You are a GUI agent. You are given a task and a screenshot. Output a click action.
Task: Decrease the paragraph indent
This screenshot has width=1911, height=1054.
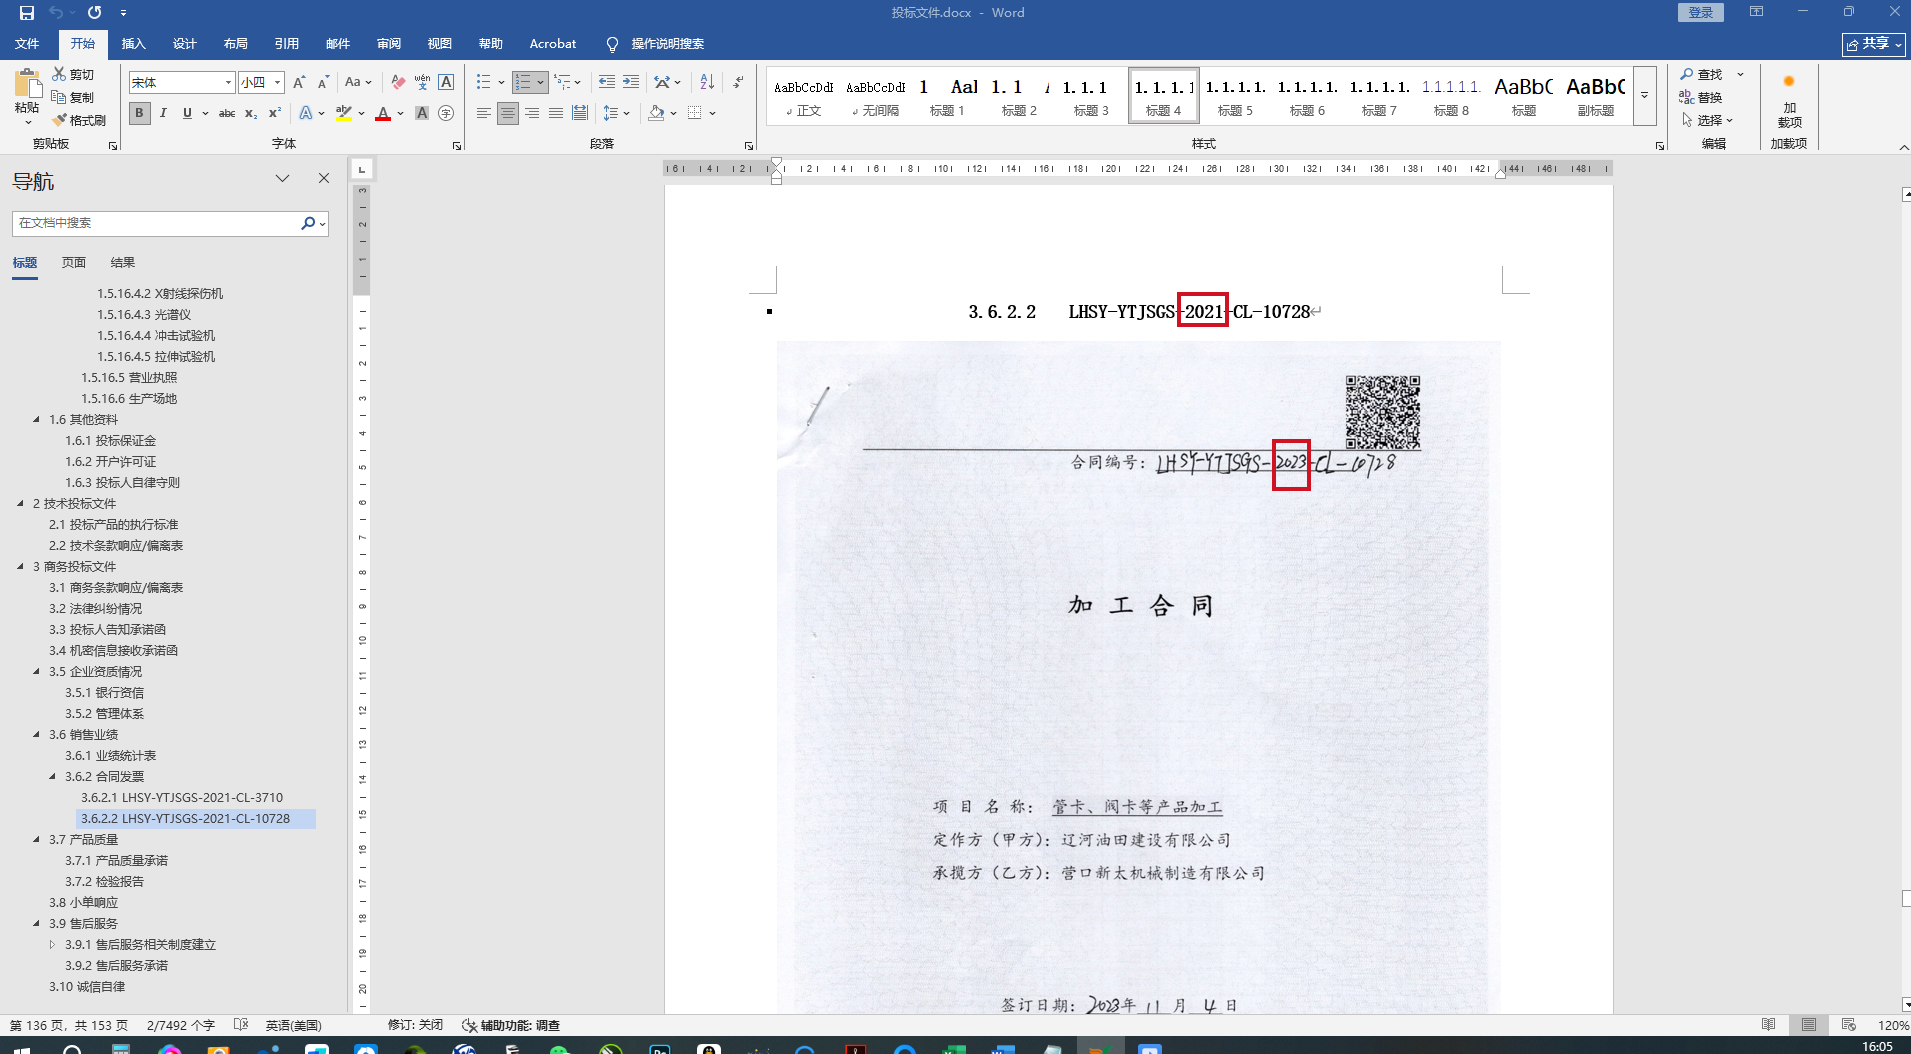tap(607, 82)
